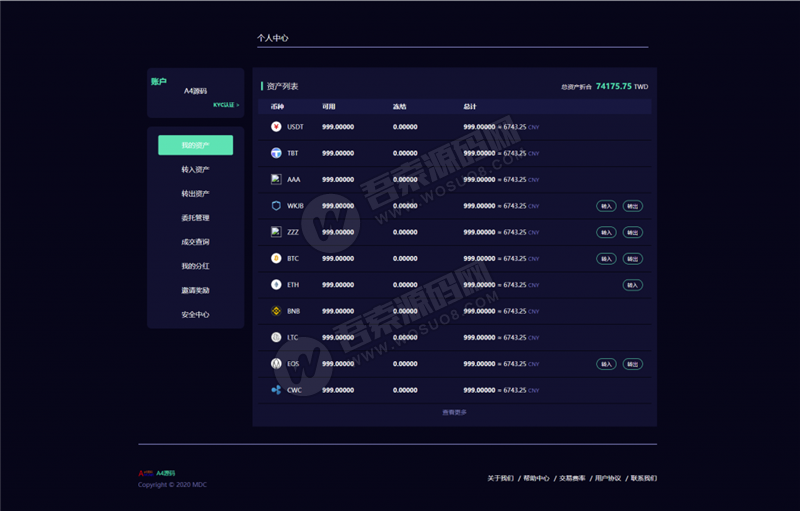
Task: Open 邀请奖励 in the sidebar
Action: pos(195,290)
